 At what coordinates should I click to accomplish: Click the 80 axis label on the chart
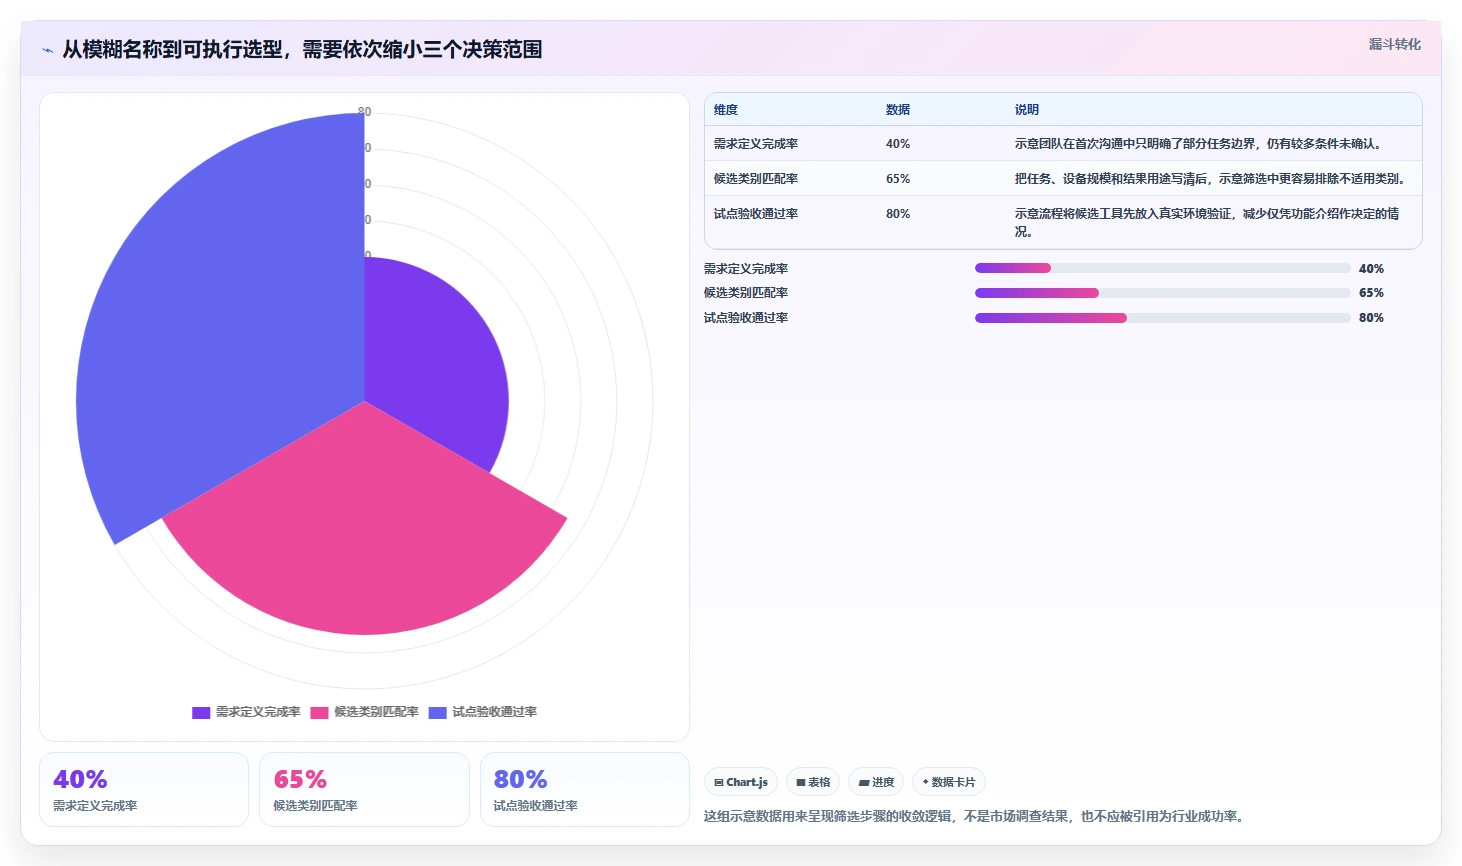coord(365,112)
